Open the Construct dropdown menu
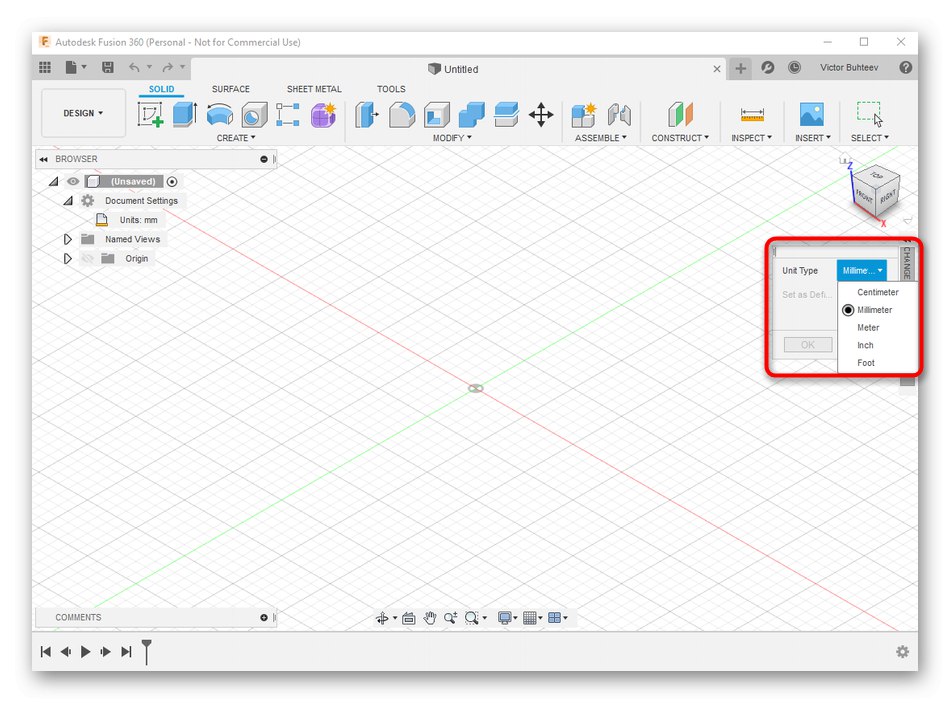Viewport: 950px width, 703px height. [x=680, y=138]
